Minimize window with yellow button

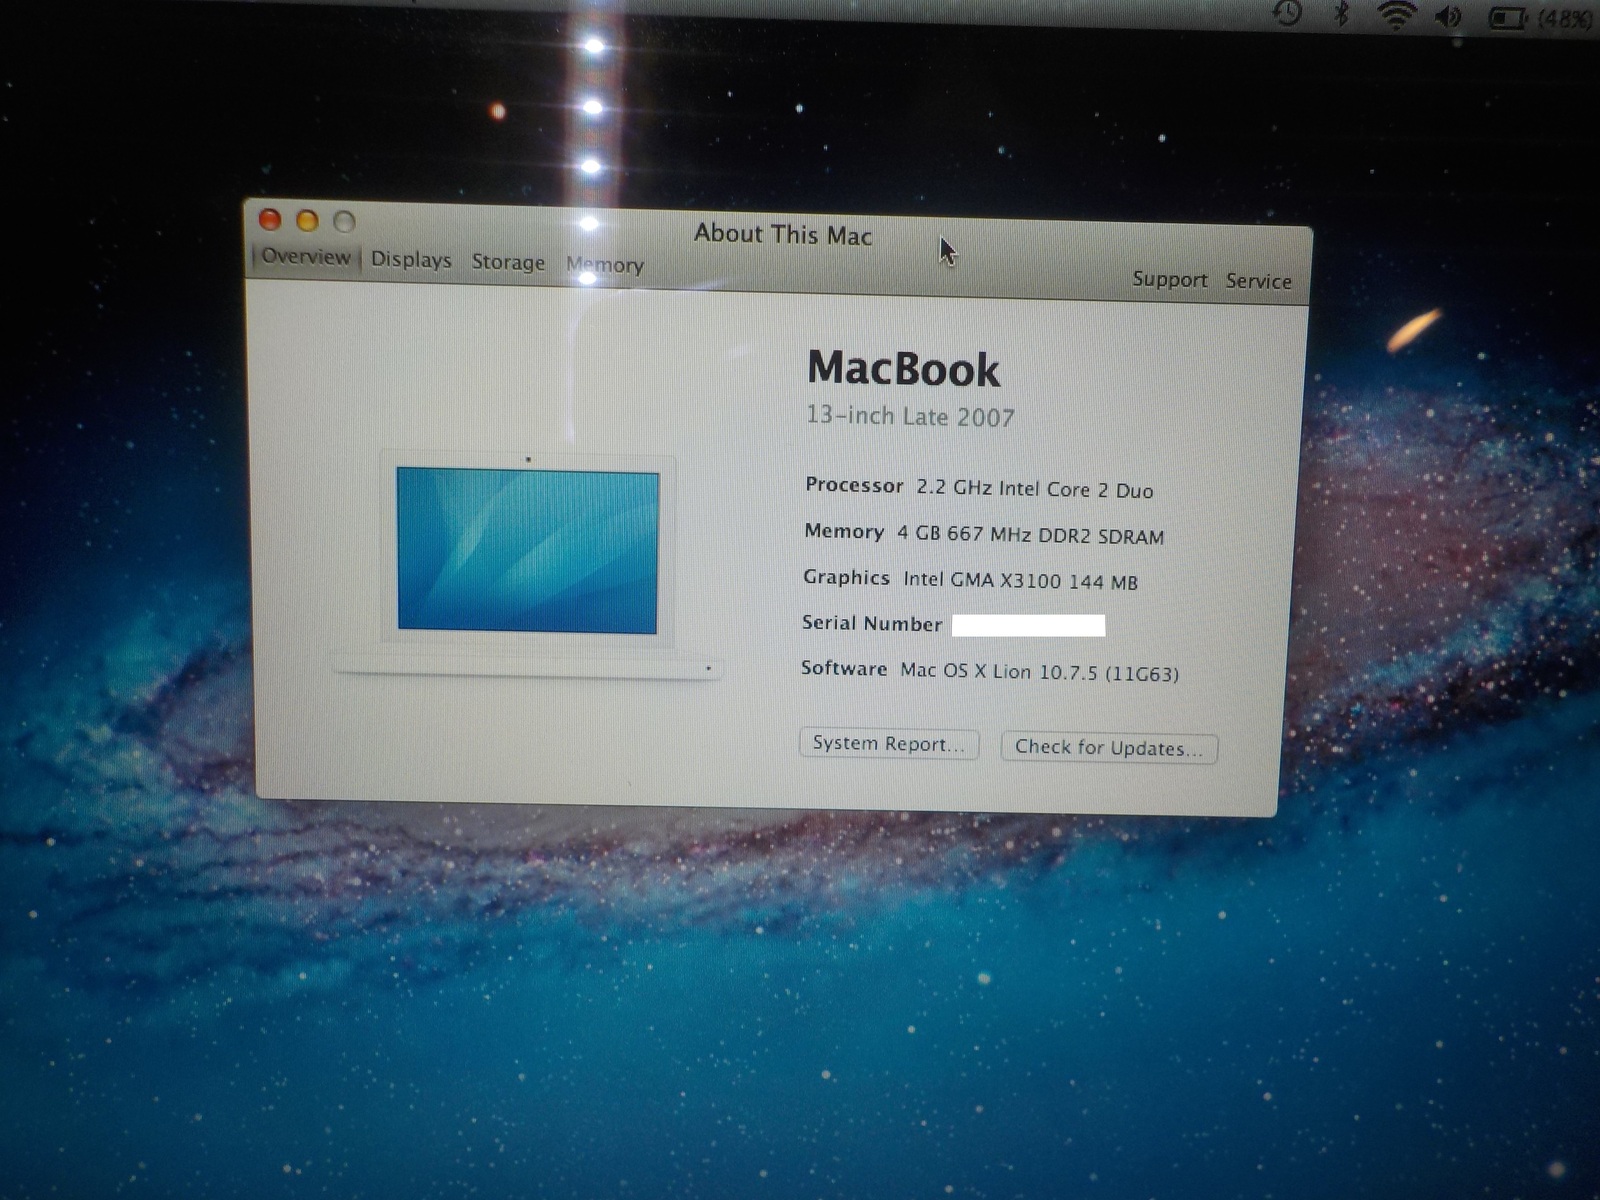pos(307,220)
